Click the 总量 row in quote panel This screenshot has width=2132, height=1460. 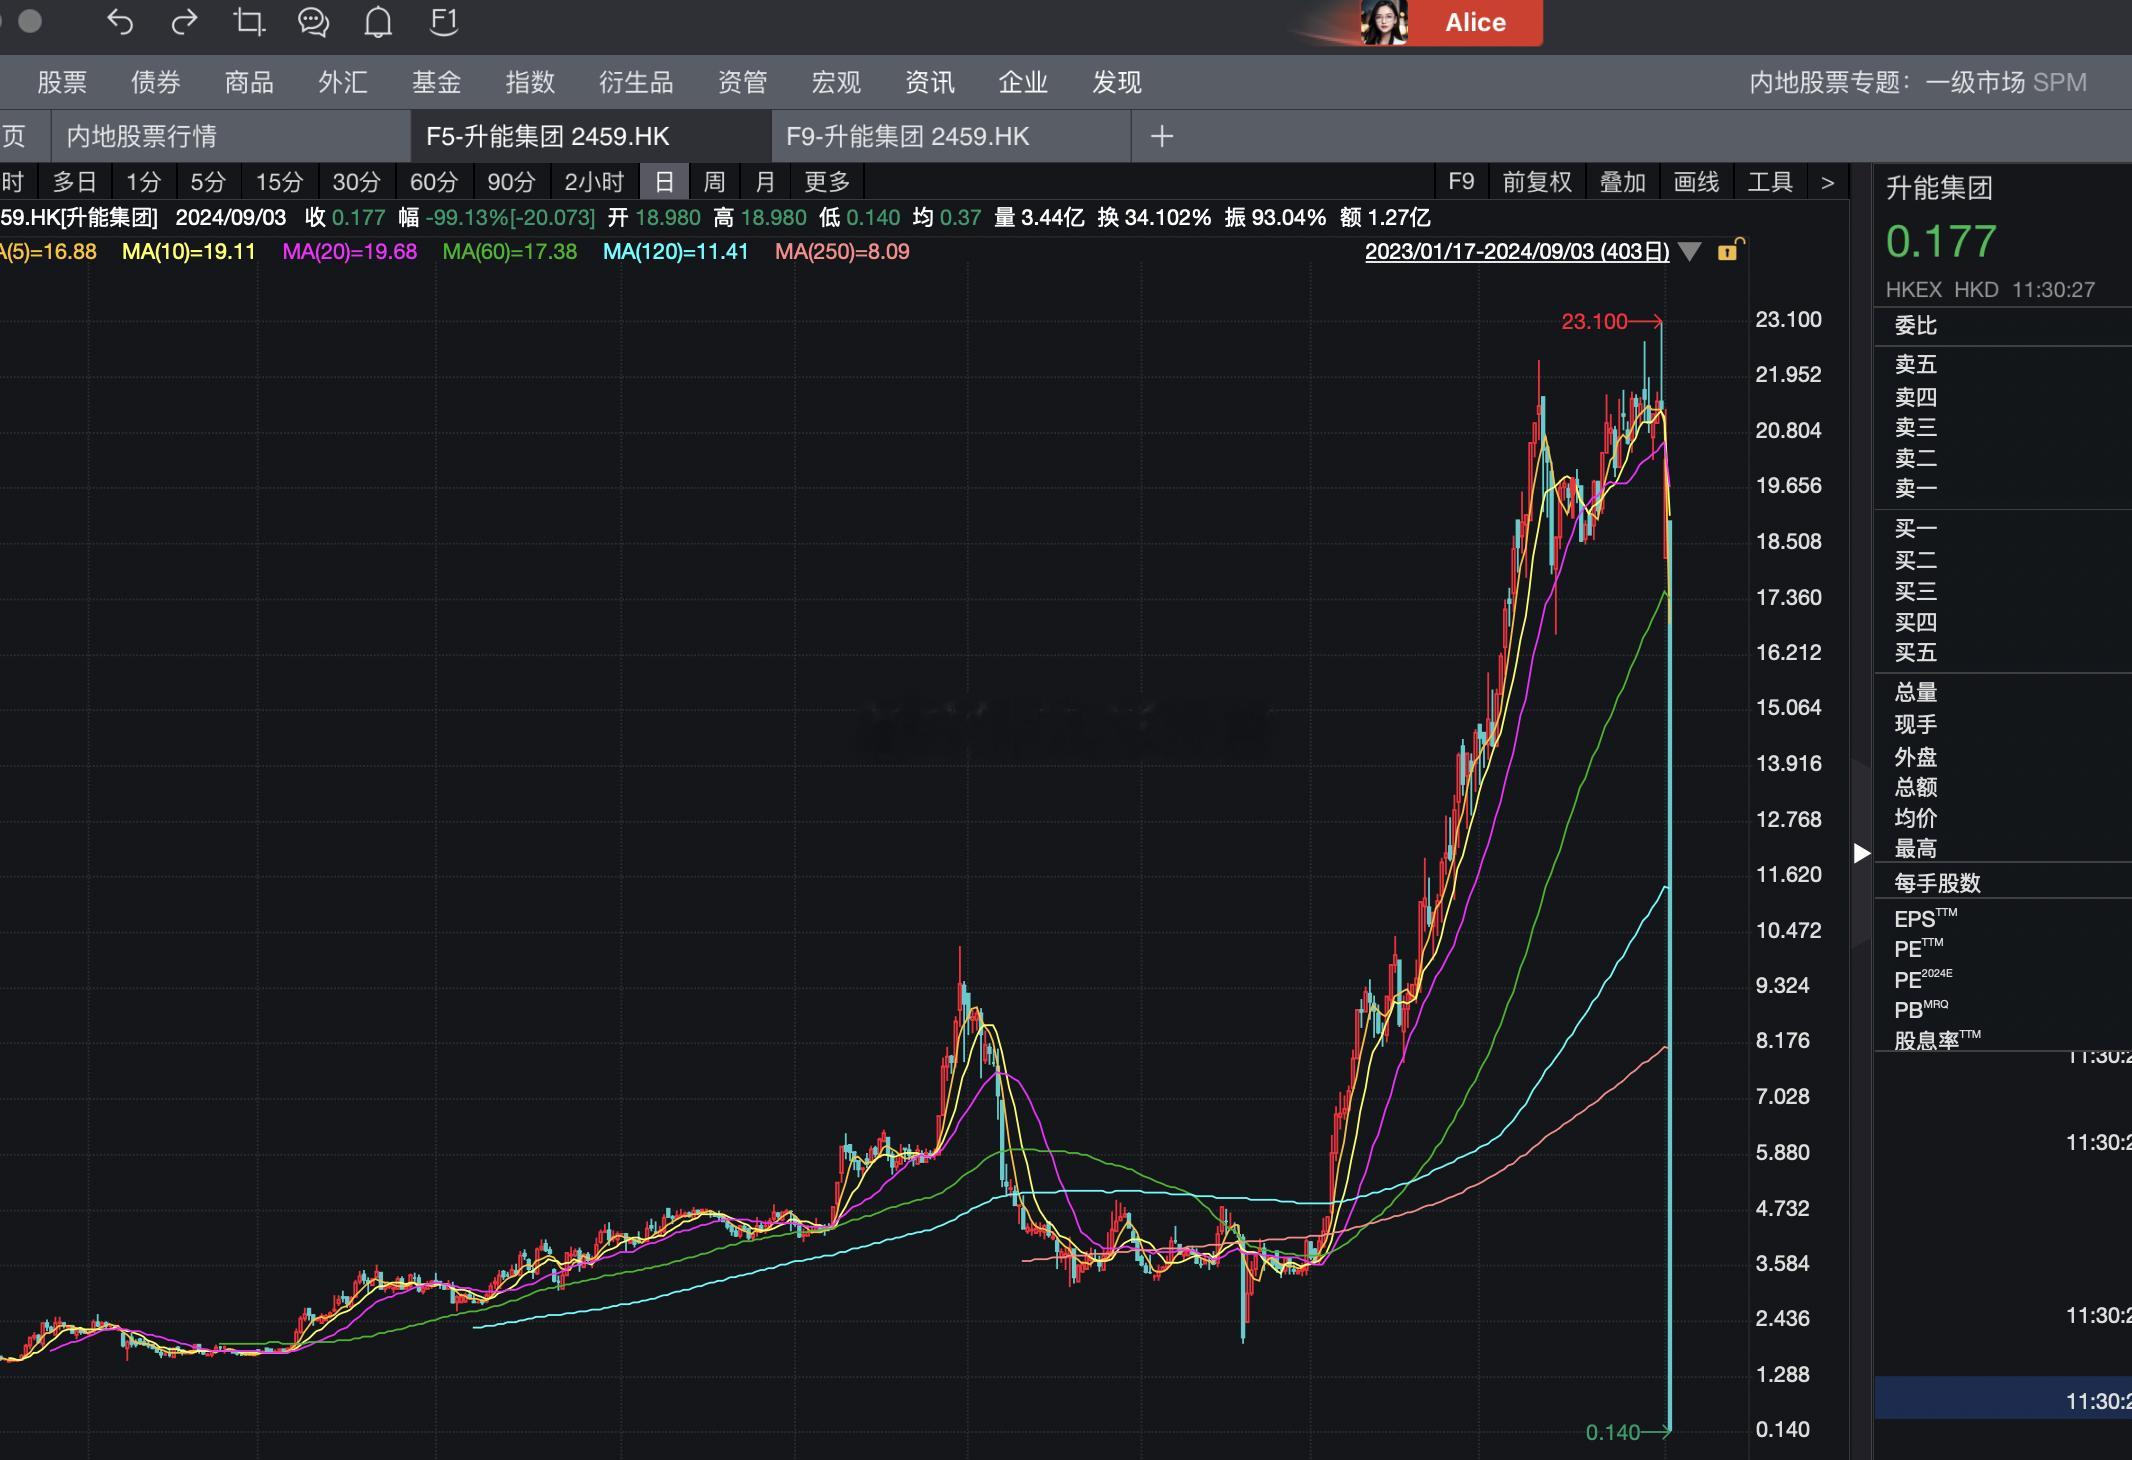point(2003,692)
